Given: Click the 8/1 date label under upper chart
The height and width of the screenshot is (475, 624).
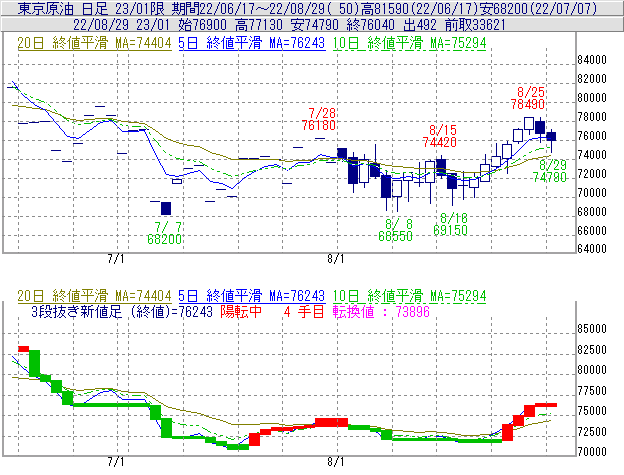Looking at the screenshot, I should [x=336, y=259].
